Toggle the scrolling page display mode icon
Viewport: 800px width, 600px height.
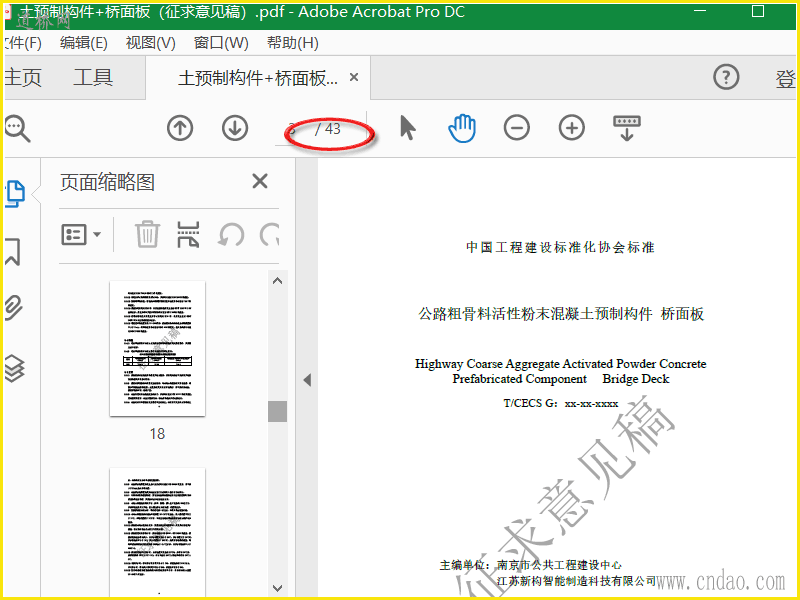coord(627,128)
